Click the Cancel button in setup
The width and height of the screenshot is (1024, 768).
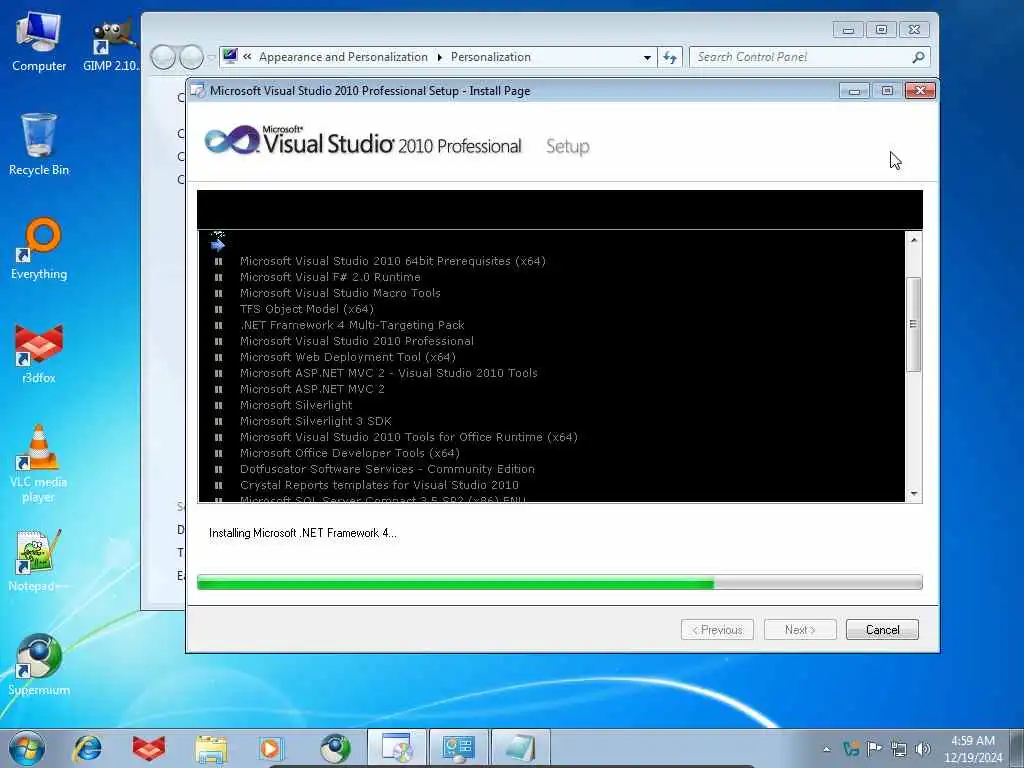pyautogui.click(x=882, y=630)
